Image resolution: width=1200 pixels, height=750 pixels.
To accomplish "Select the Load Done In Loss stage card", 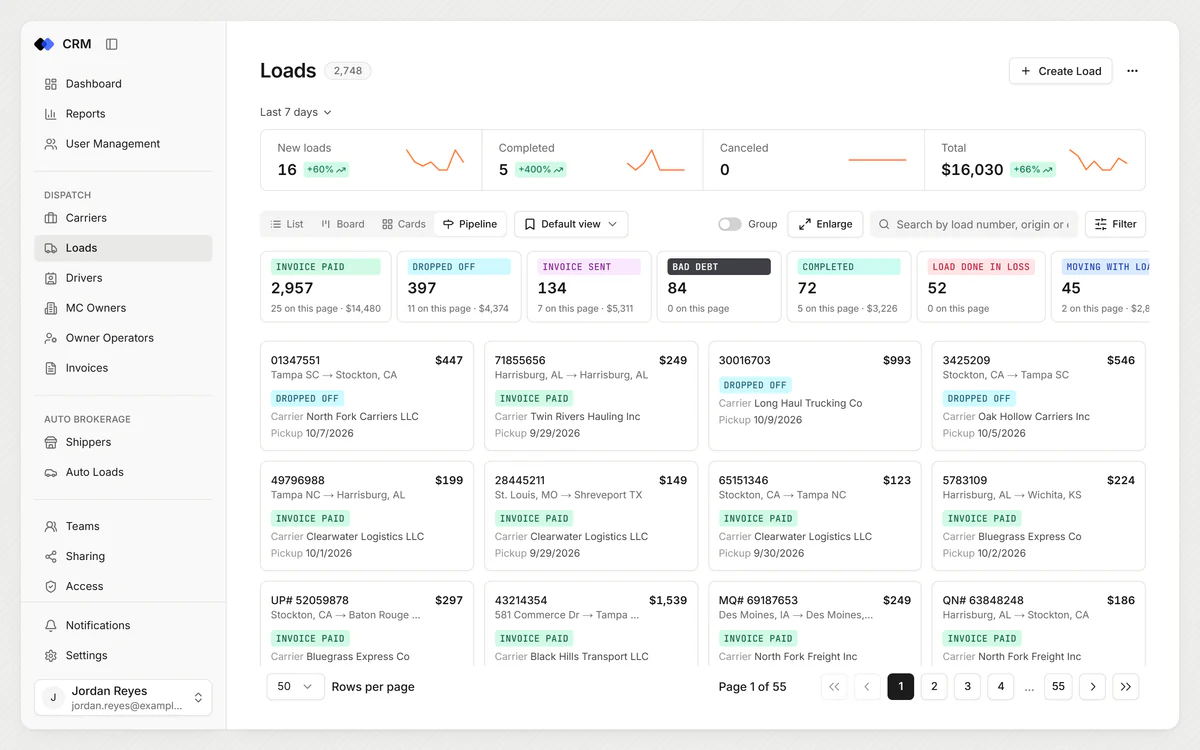I will coord(981,286).
